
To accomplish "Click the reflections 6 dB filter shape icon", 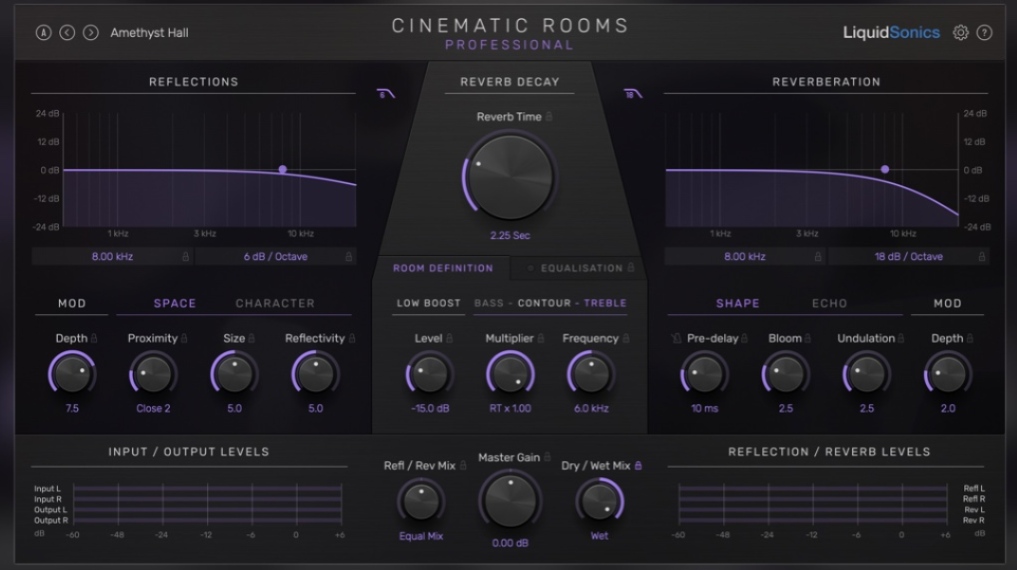I will [386, 94].
